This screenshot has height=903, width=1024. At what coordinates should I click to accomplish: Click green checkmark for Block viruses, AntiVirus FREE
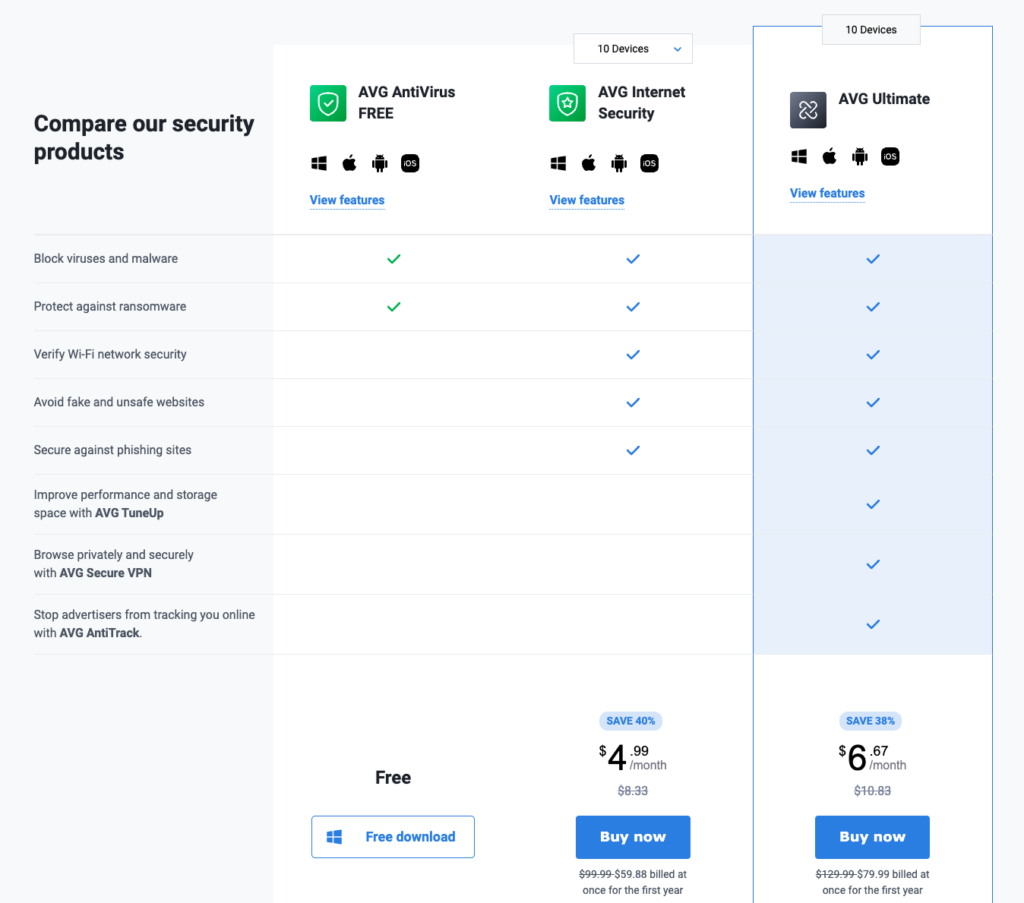pyautogui.click(x=394, y=259)
